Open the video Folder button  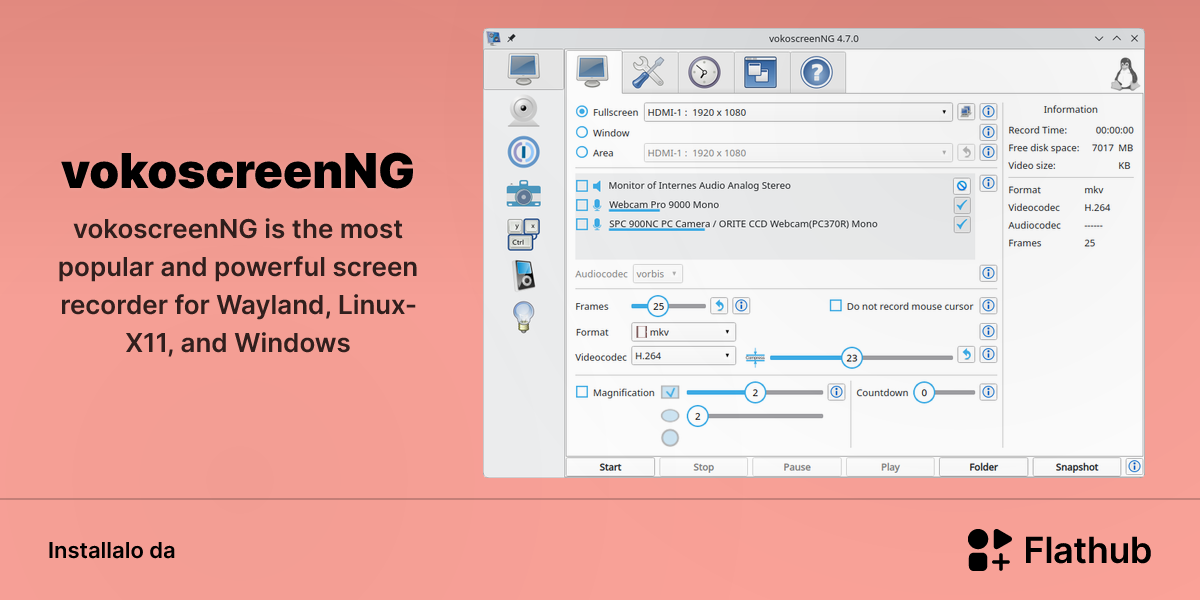[x=983, y=467]
